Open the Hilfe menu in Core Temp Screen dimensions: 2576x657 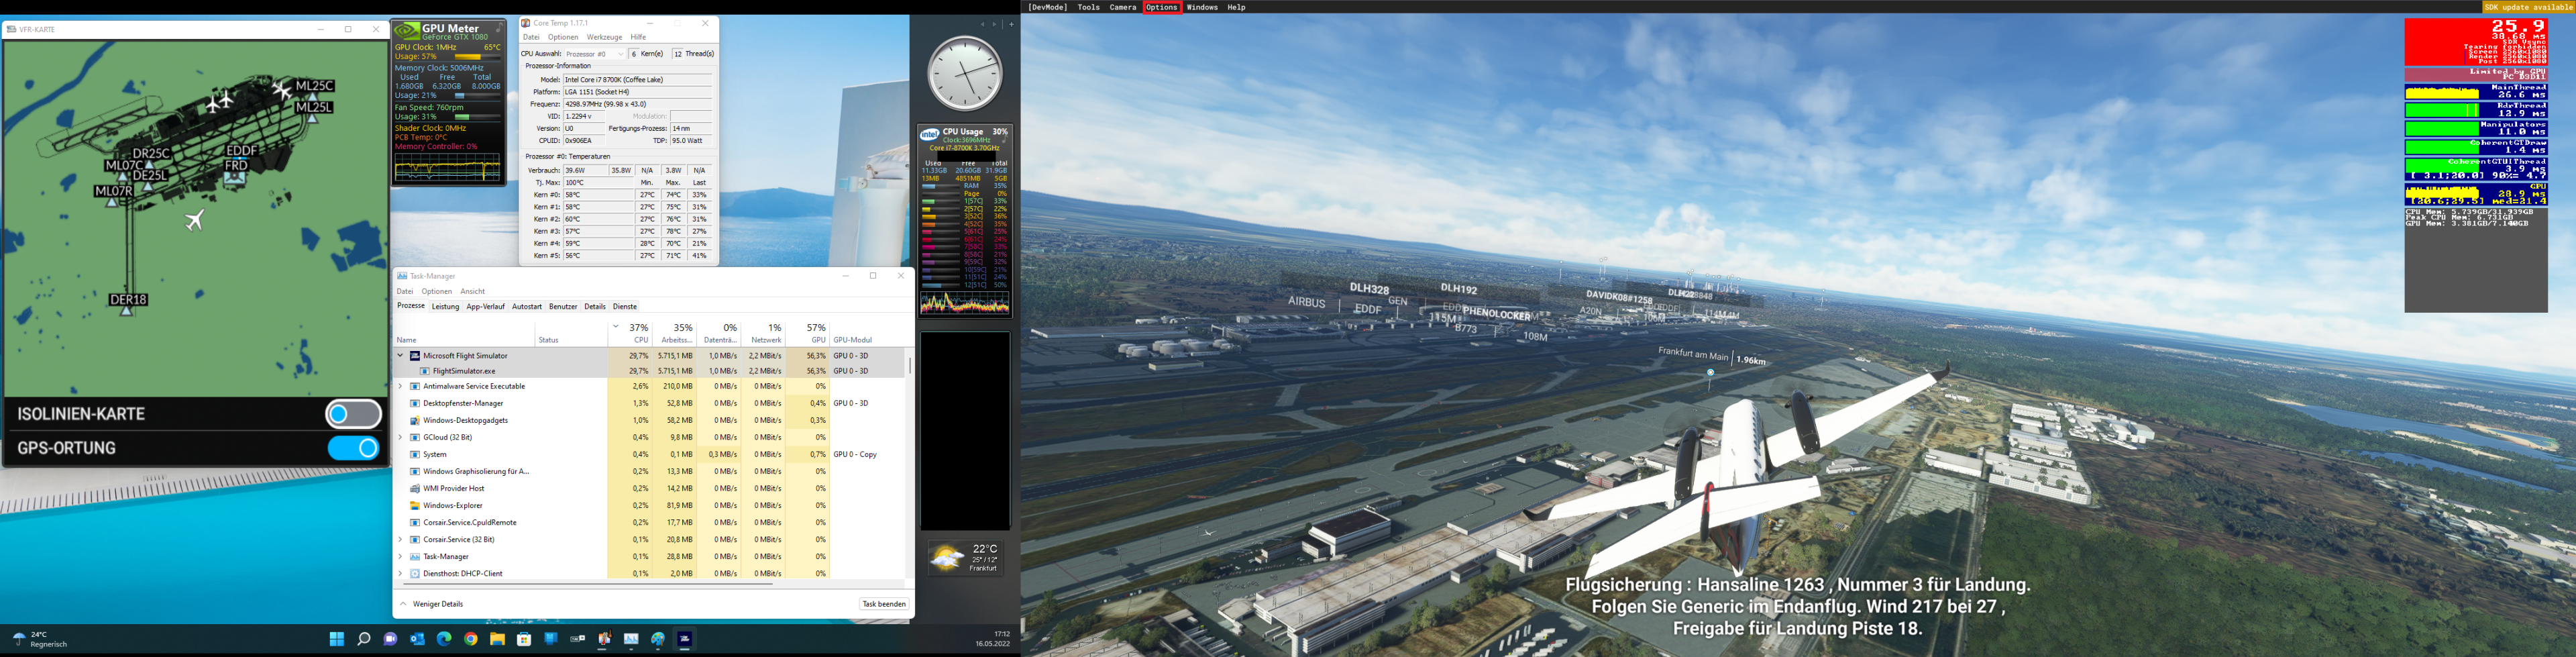pos(638,37)
